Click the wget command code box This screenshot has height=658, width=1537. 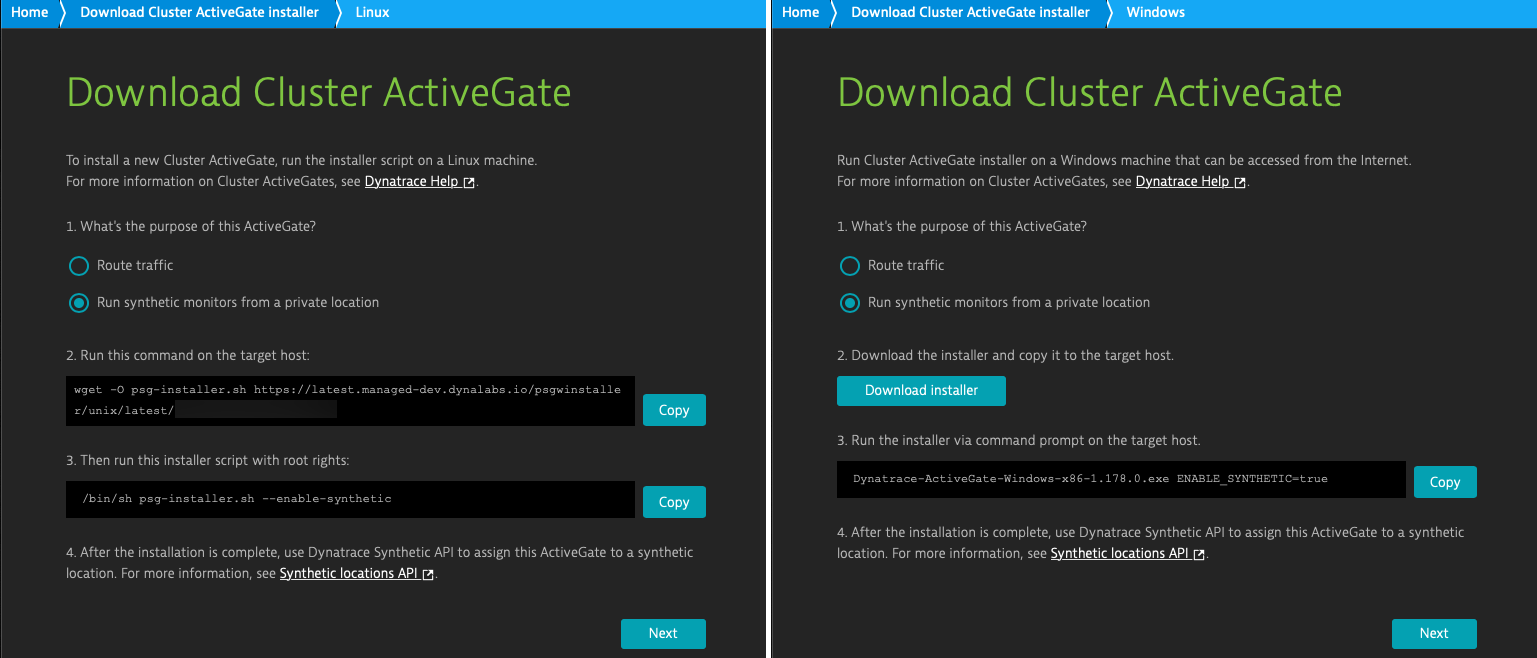(x=350, y=400)
